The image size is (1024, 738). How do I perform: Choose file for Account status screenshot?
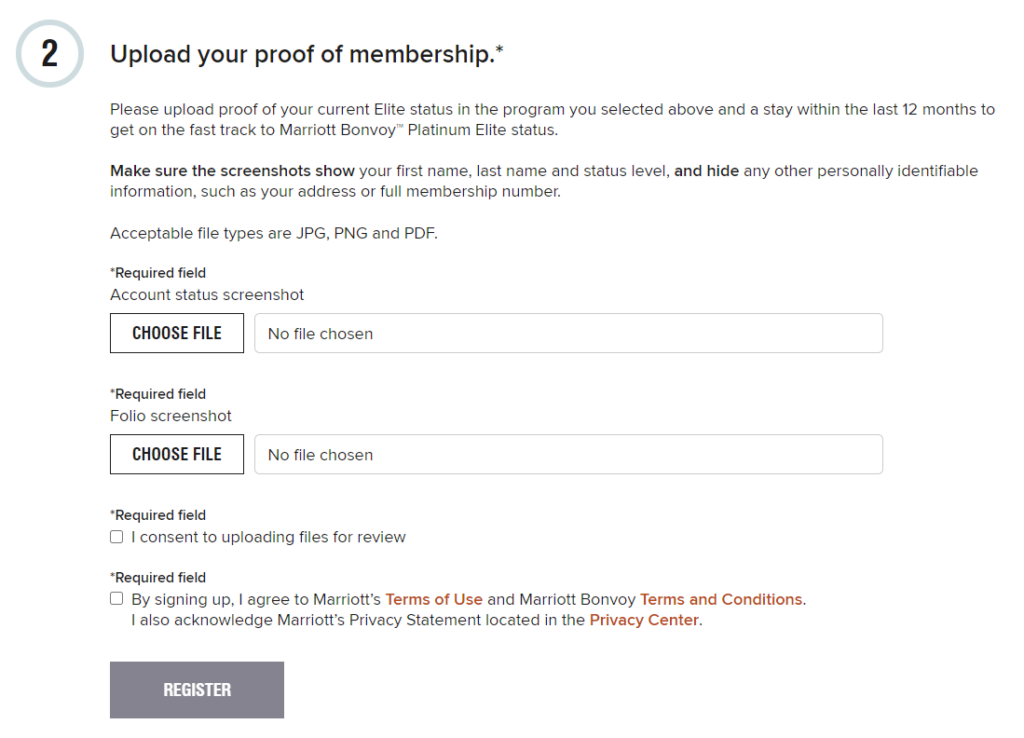click(177, 333)
